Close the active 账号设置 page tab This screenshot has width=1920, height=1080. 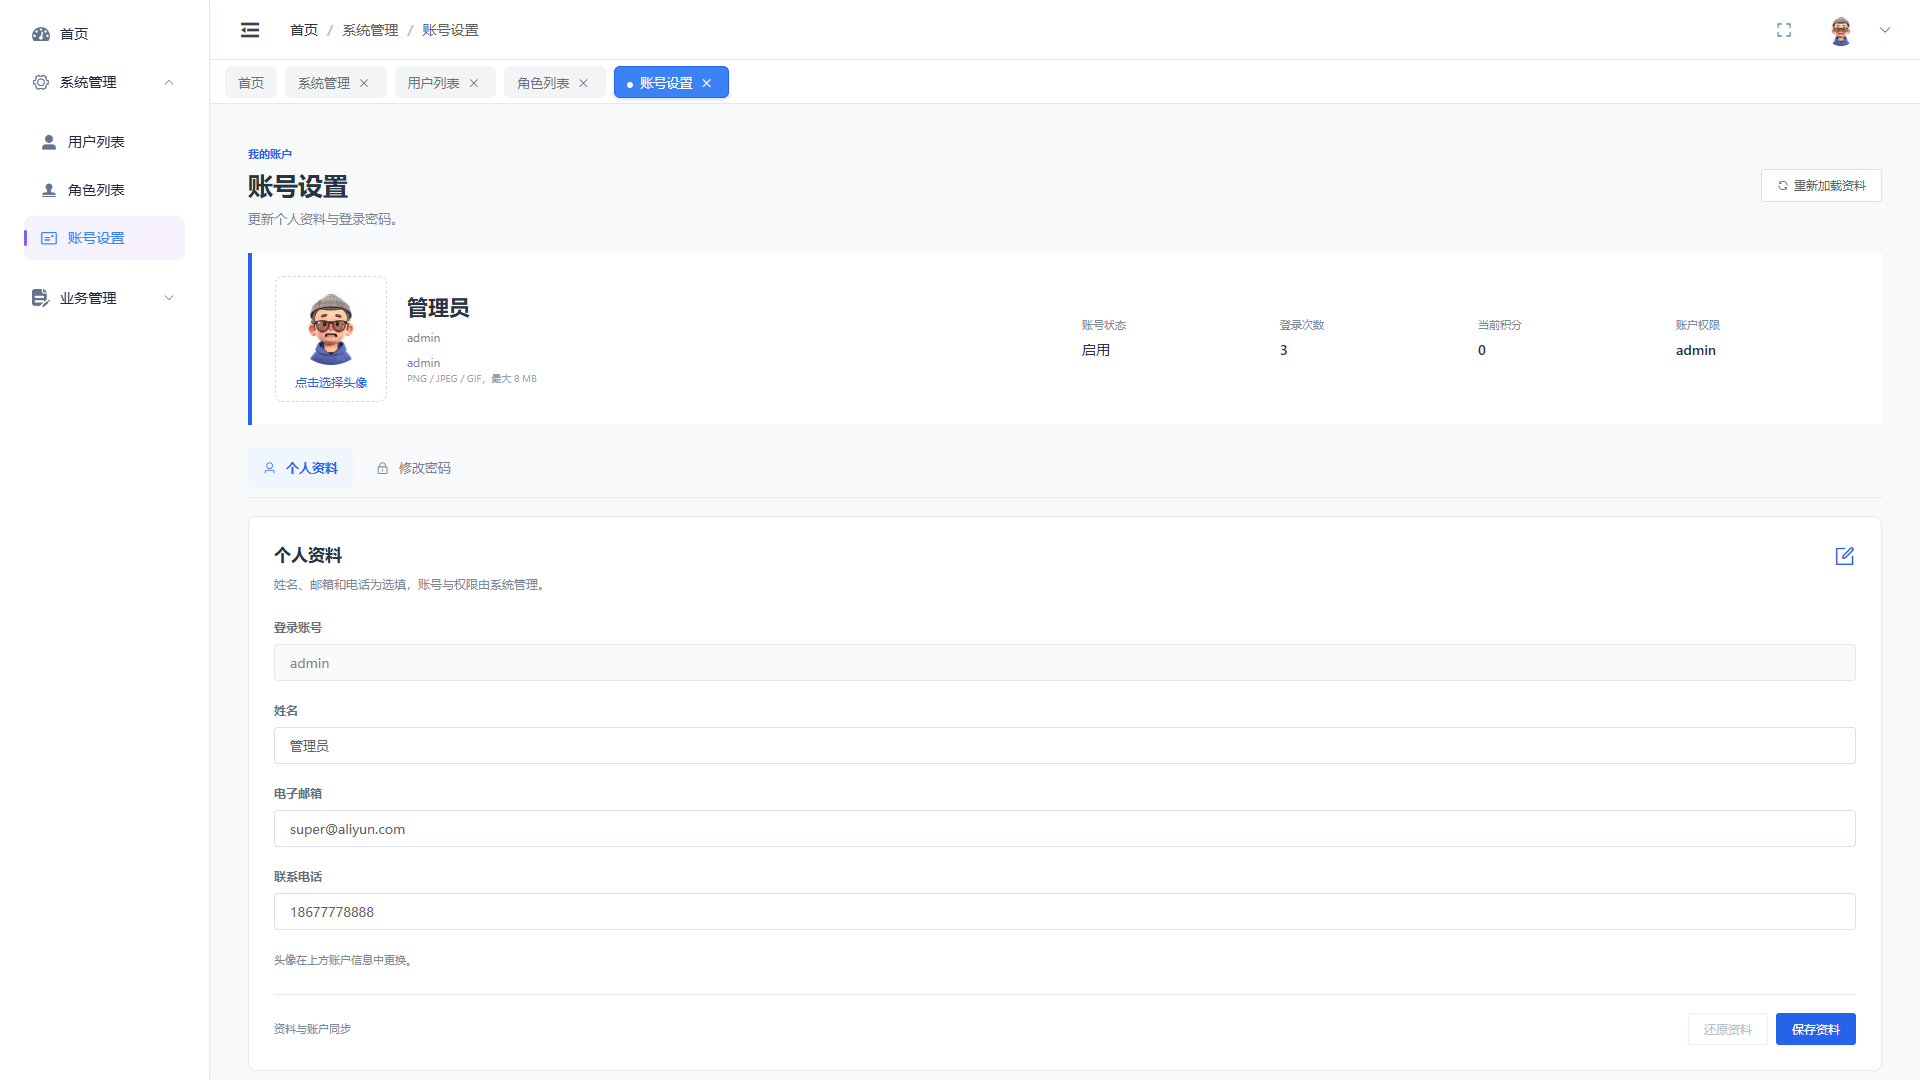(707, 83)
